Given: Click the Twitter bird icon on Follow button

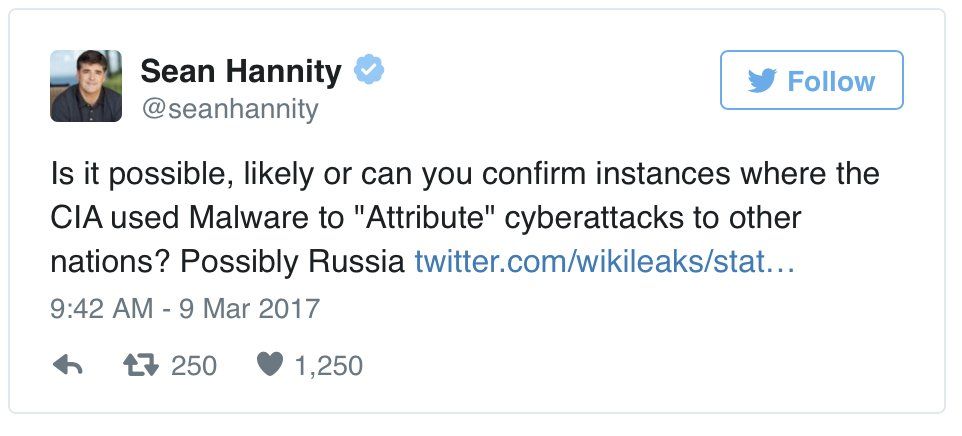Looking at the screenshot, I should pos(762,81).
